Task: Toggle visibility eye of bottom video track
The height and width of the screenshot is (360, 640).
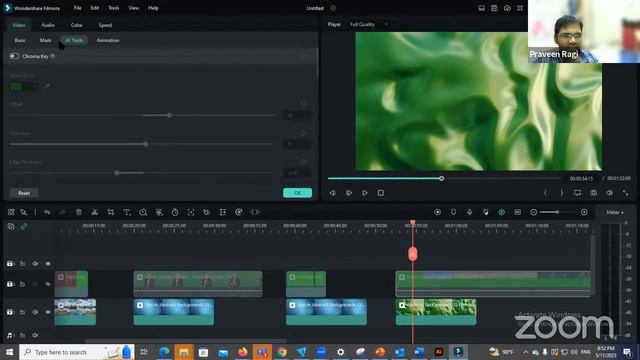Action: [48, 312]
